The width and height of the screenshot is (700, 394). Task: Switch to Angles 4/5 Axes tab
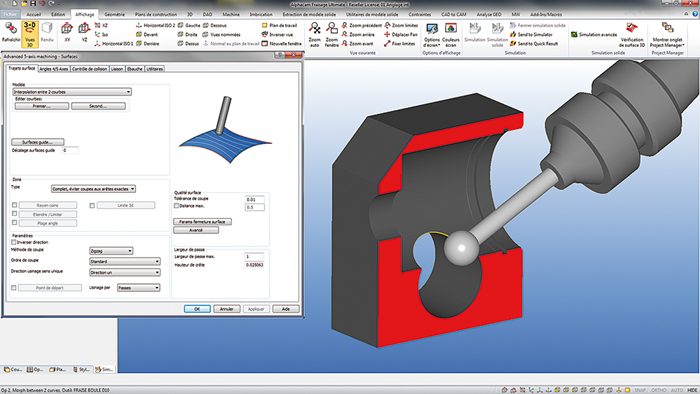[54, 69]
